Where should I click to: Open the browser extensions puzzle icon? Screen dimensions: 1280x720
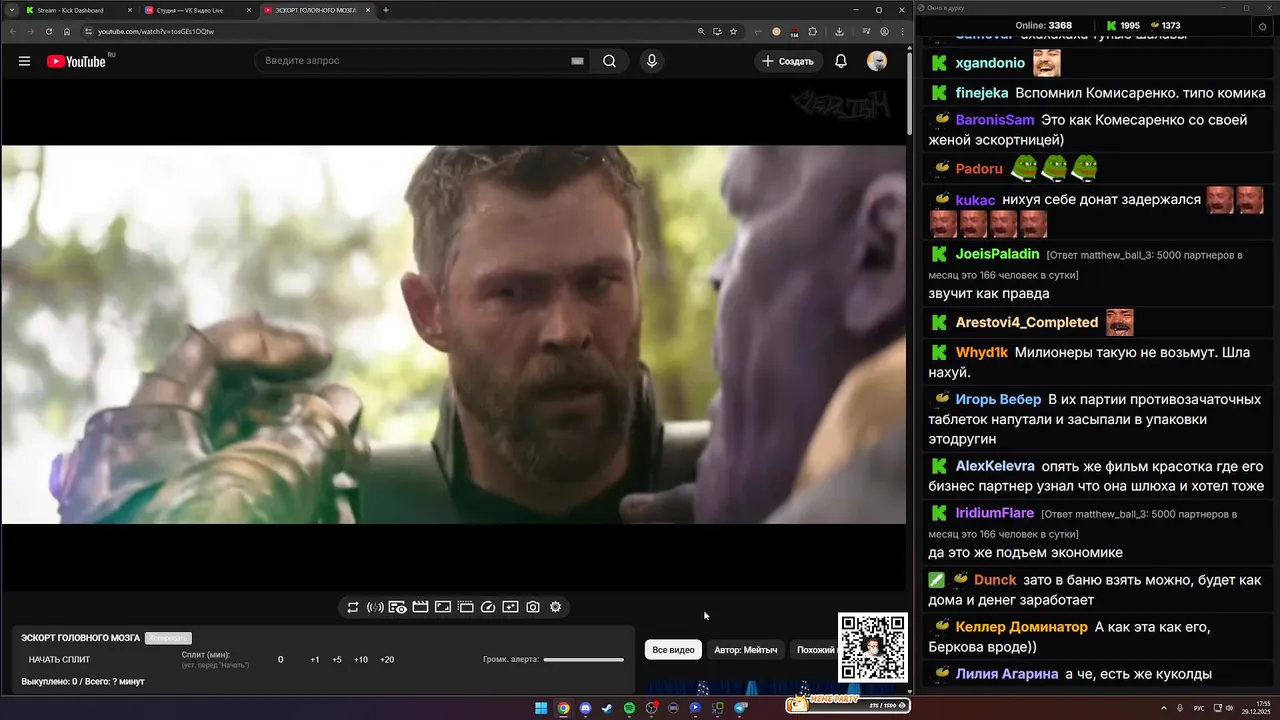point(813,31)
